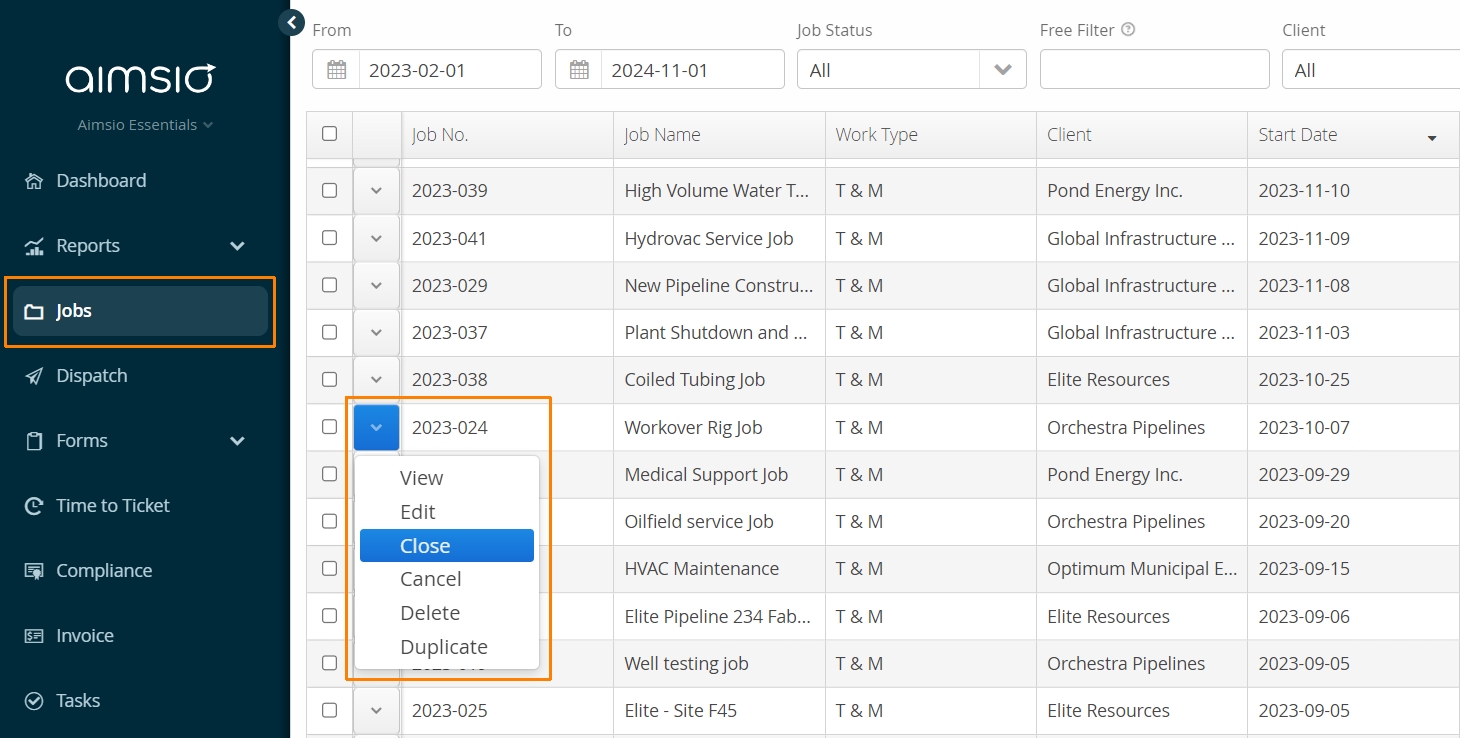Open action dropdown for job 2023-025
Viewport: 1460px width, 738px height.
coord(376,710)
